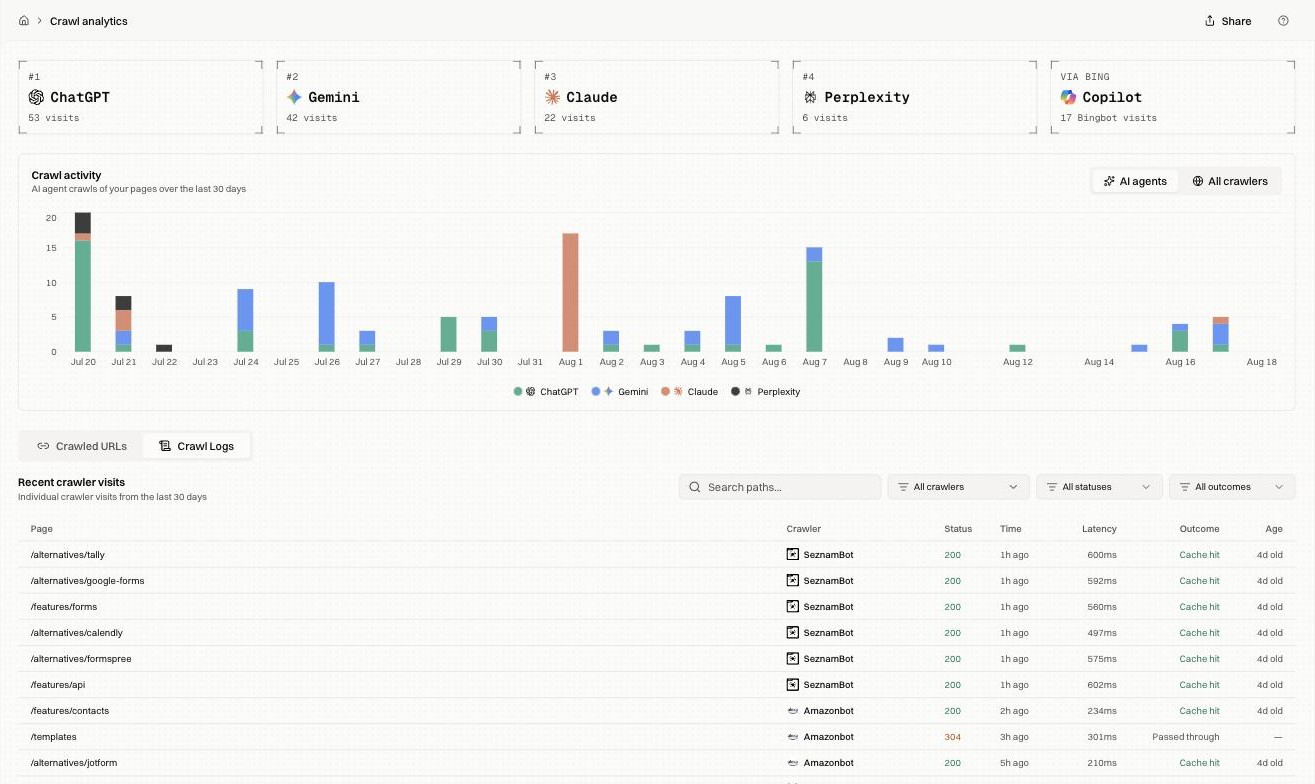Viewport: 1315px width, 784px height.
Task: Click the Crawl analytics breadcrumb
Action: coord(89,21)
